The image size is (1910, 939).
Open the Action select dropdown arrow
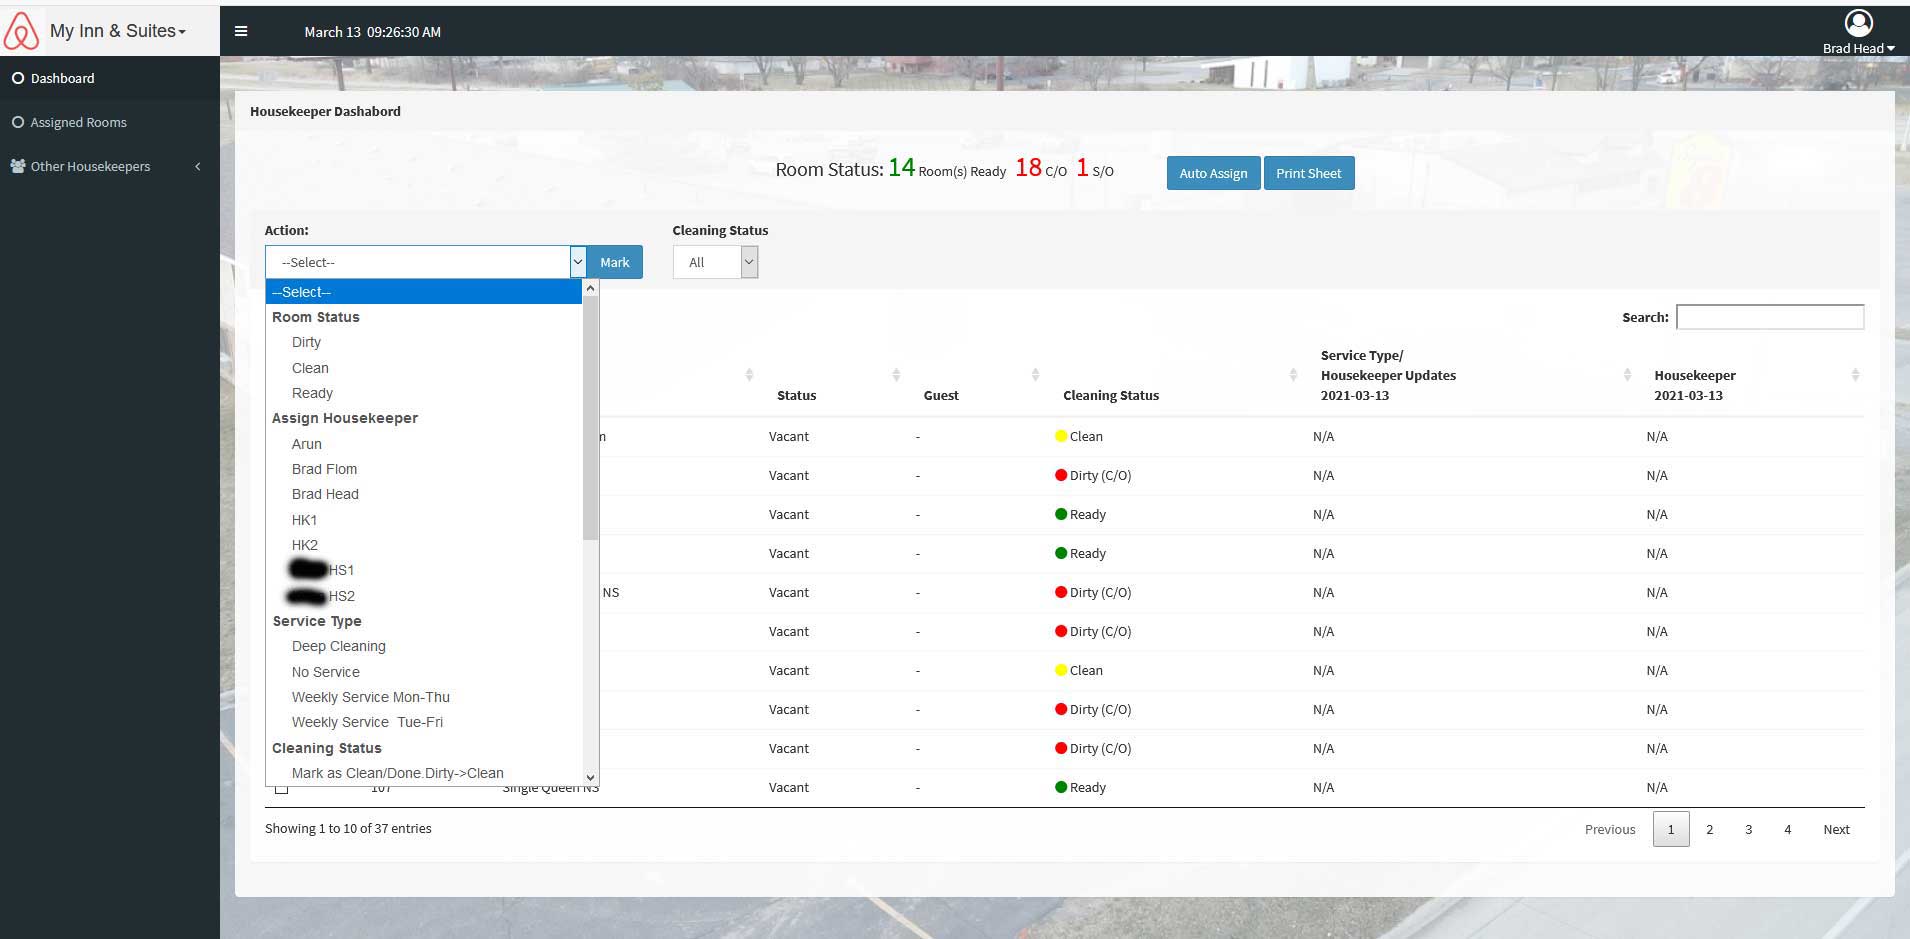[x=578, y=262]
